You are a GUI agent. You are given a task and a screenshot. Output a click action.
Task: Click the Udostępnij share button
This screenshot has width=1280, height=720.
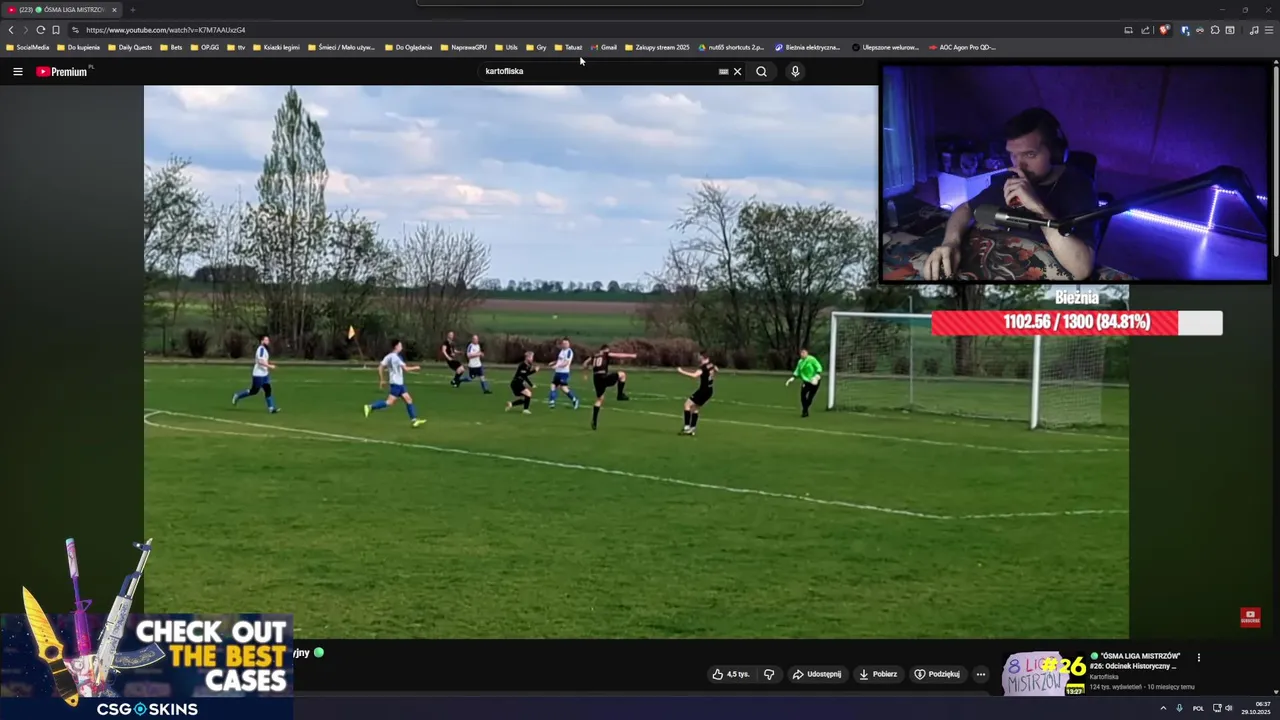pyautogui.click(x=817, y=674)
